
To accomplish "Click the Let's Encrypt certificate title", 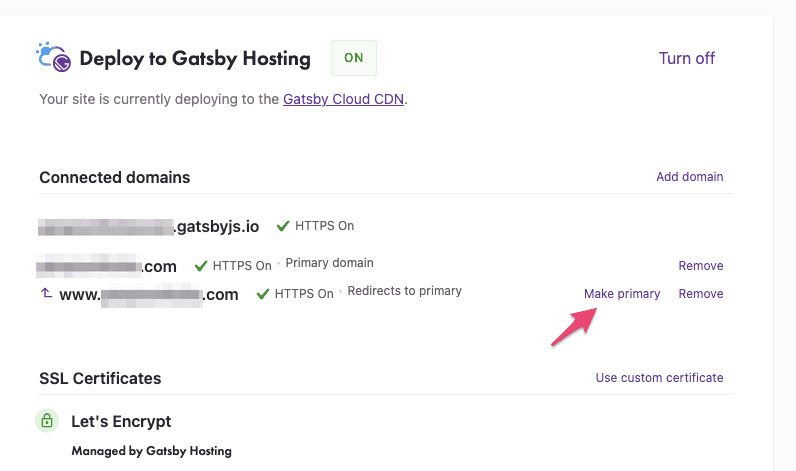I will pyautogui.click(x=121, y=422).
